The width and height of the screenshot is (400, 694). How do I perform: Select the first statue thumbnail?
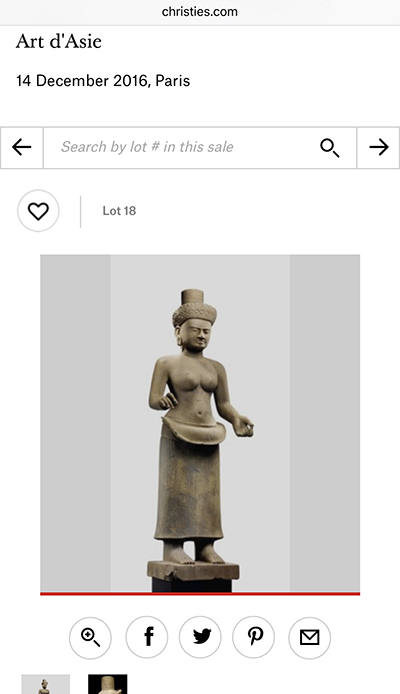click(x=46, y=684)
